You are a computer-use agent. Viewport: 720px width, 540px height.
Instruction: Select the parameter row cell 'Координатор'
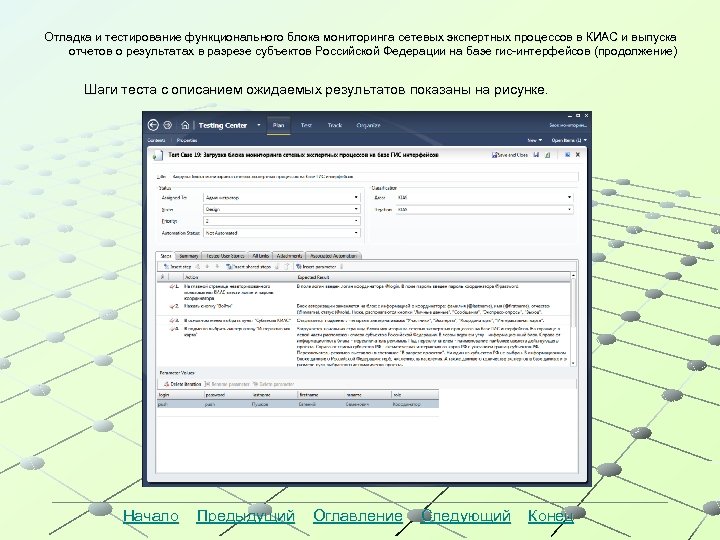point(415,405)
